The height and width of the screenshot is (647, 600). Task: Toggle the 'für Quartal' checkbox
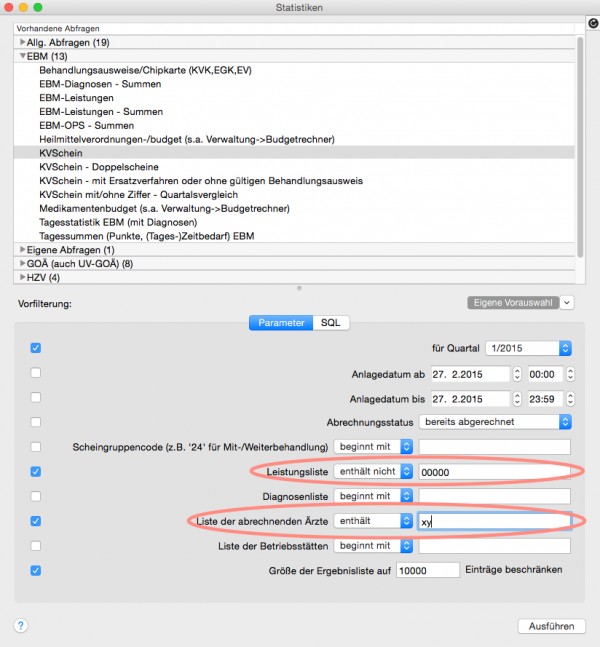pos(36,348)
